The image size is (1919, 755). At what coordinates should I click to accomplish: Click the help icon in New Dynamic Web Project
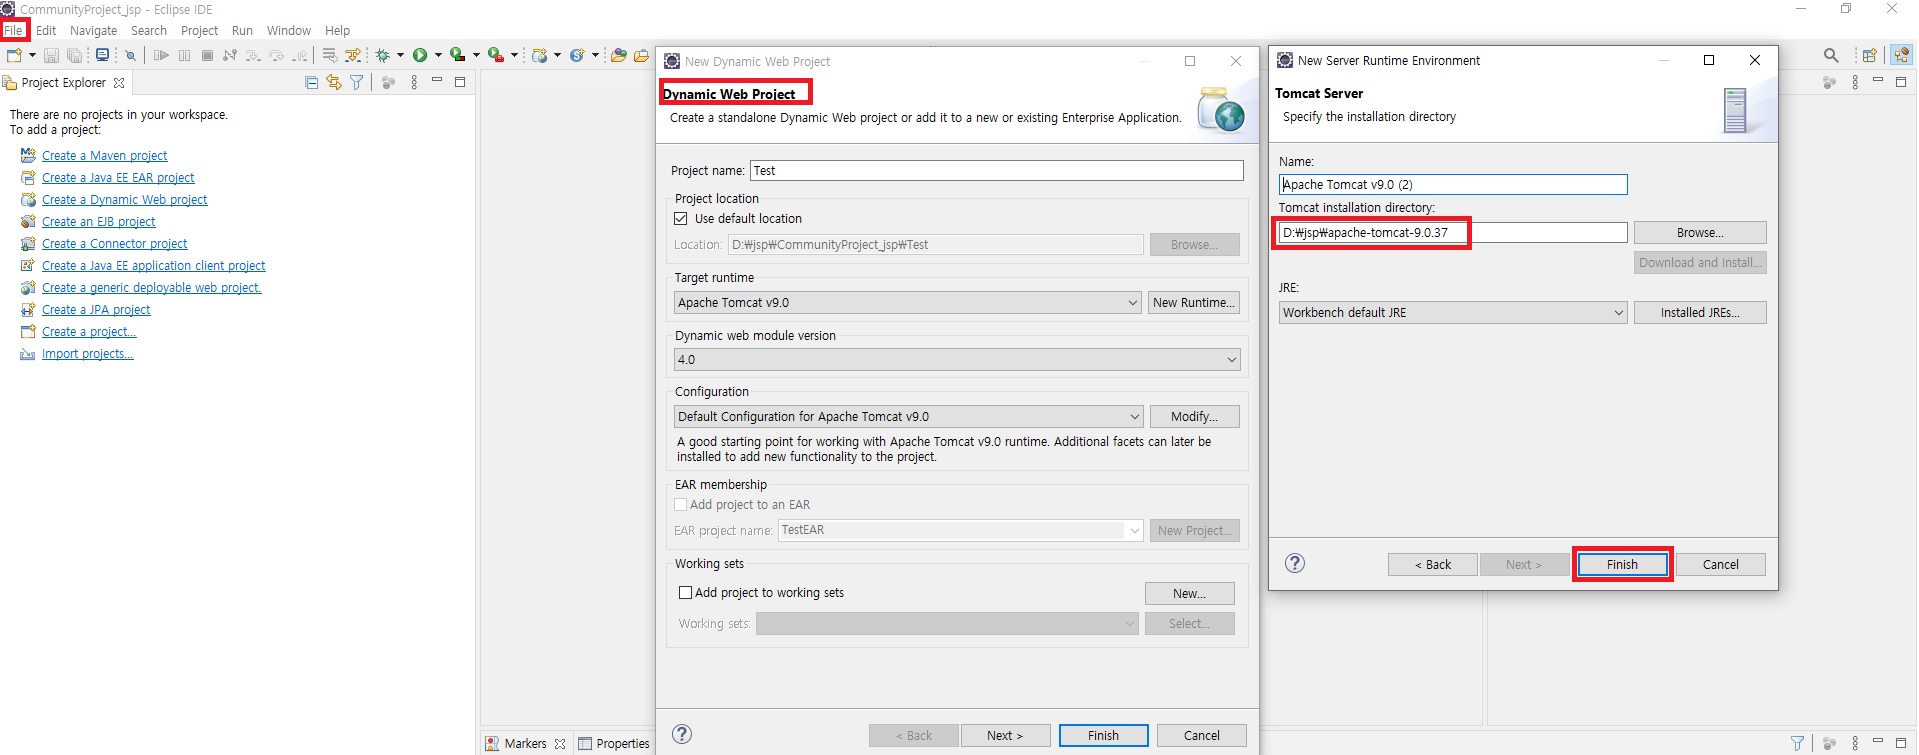coord(682,734)
